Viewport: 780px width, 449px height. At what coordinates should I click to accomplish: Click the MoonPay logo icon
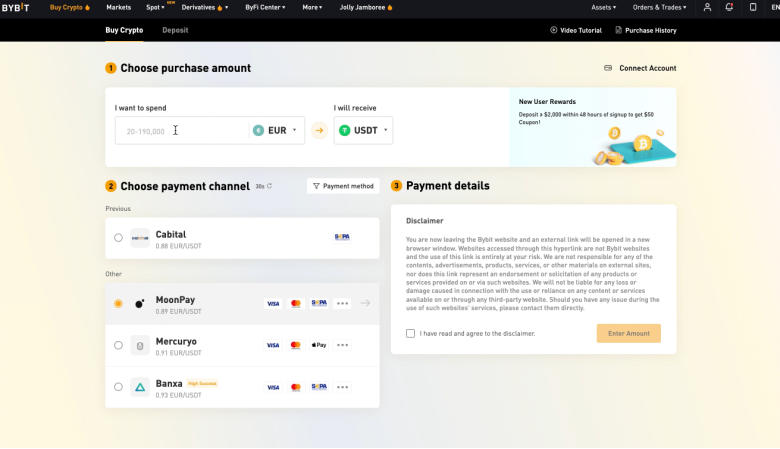point(140,303)
